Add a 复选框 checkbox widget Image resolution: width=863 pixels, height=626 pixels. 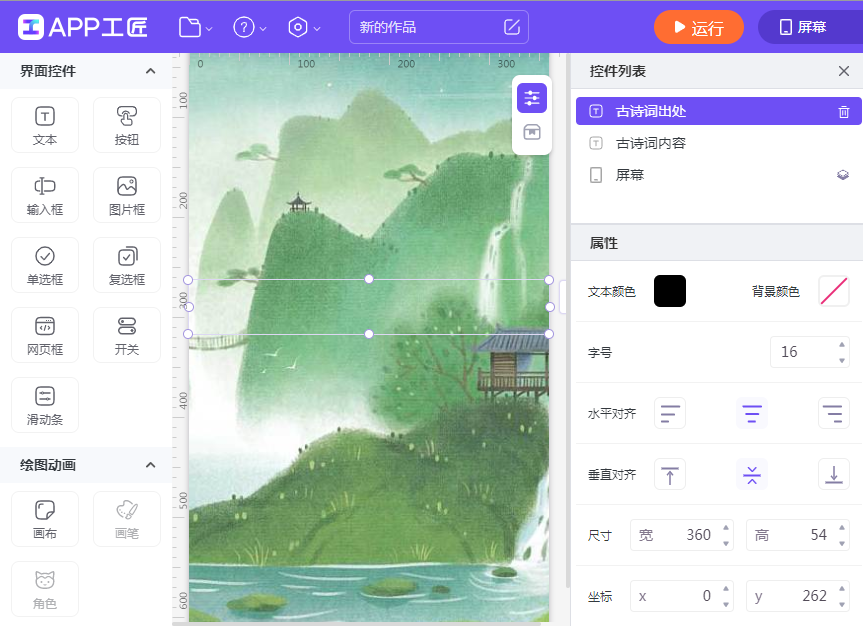coord(127,265)
